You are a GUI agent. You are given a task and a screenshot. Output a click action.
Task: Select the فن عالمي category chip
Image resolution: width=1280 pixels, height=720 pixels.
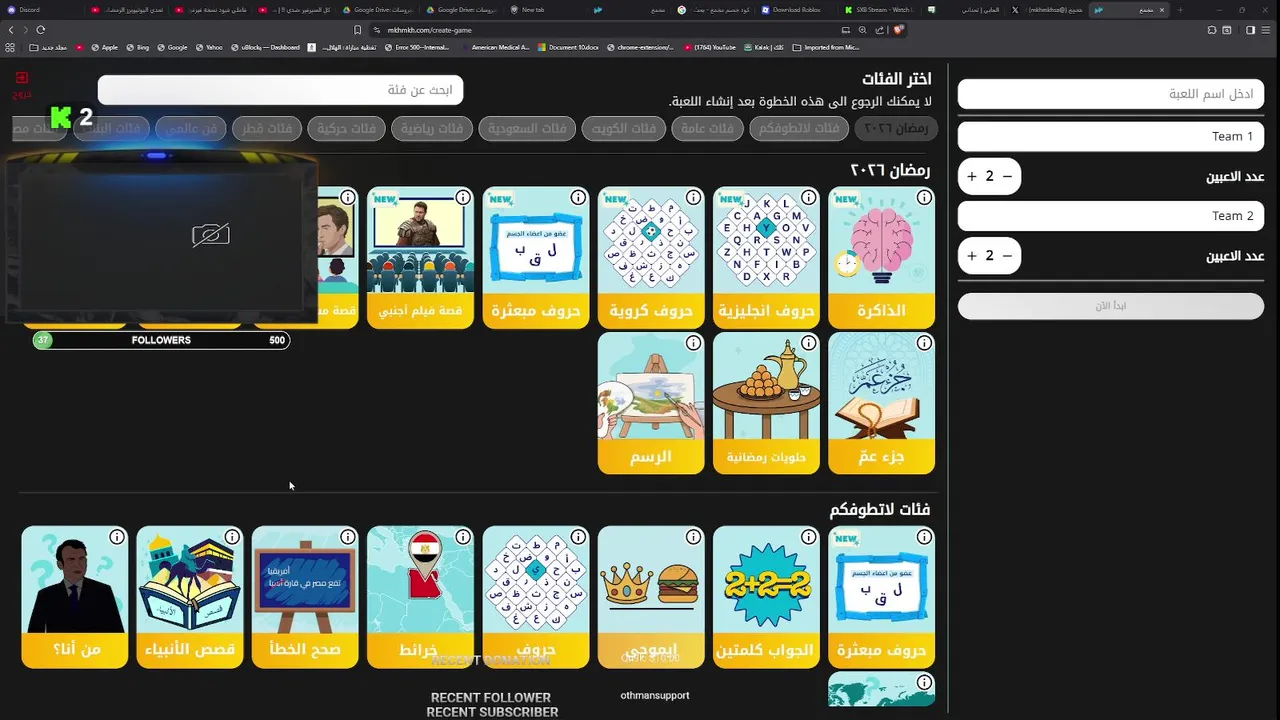coord(191,128)
